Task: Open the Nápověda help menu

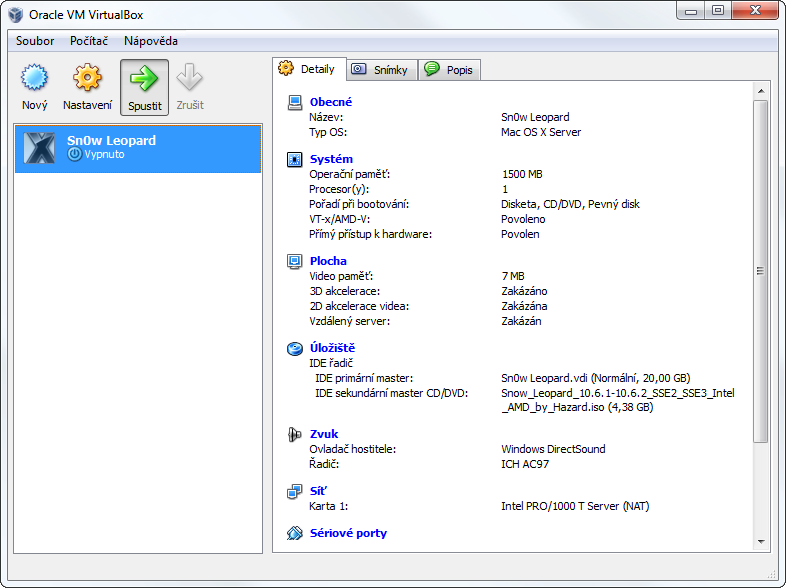Action: coord(151,41)
